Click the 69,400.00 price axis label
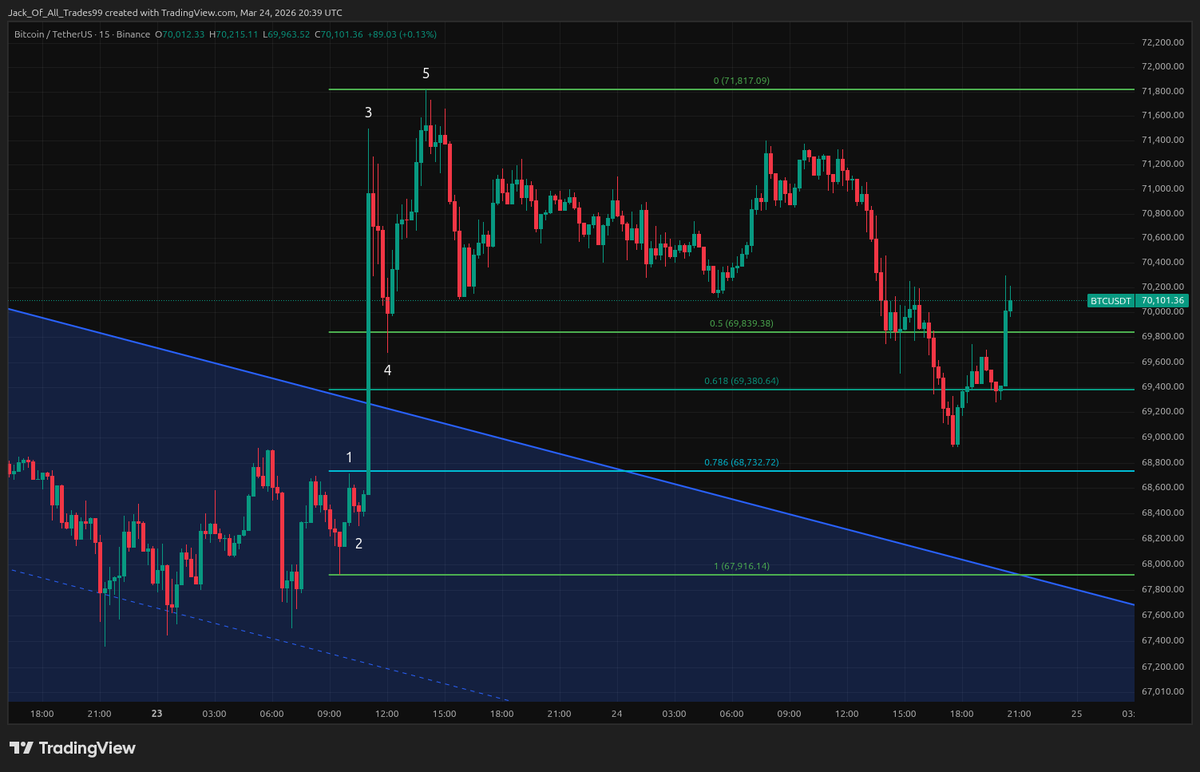 1161,387
